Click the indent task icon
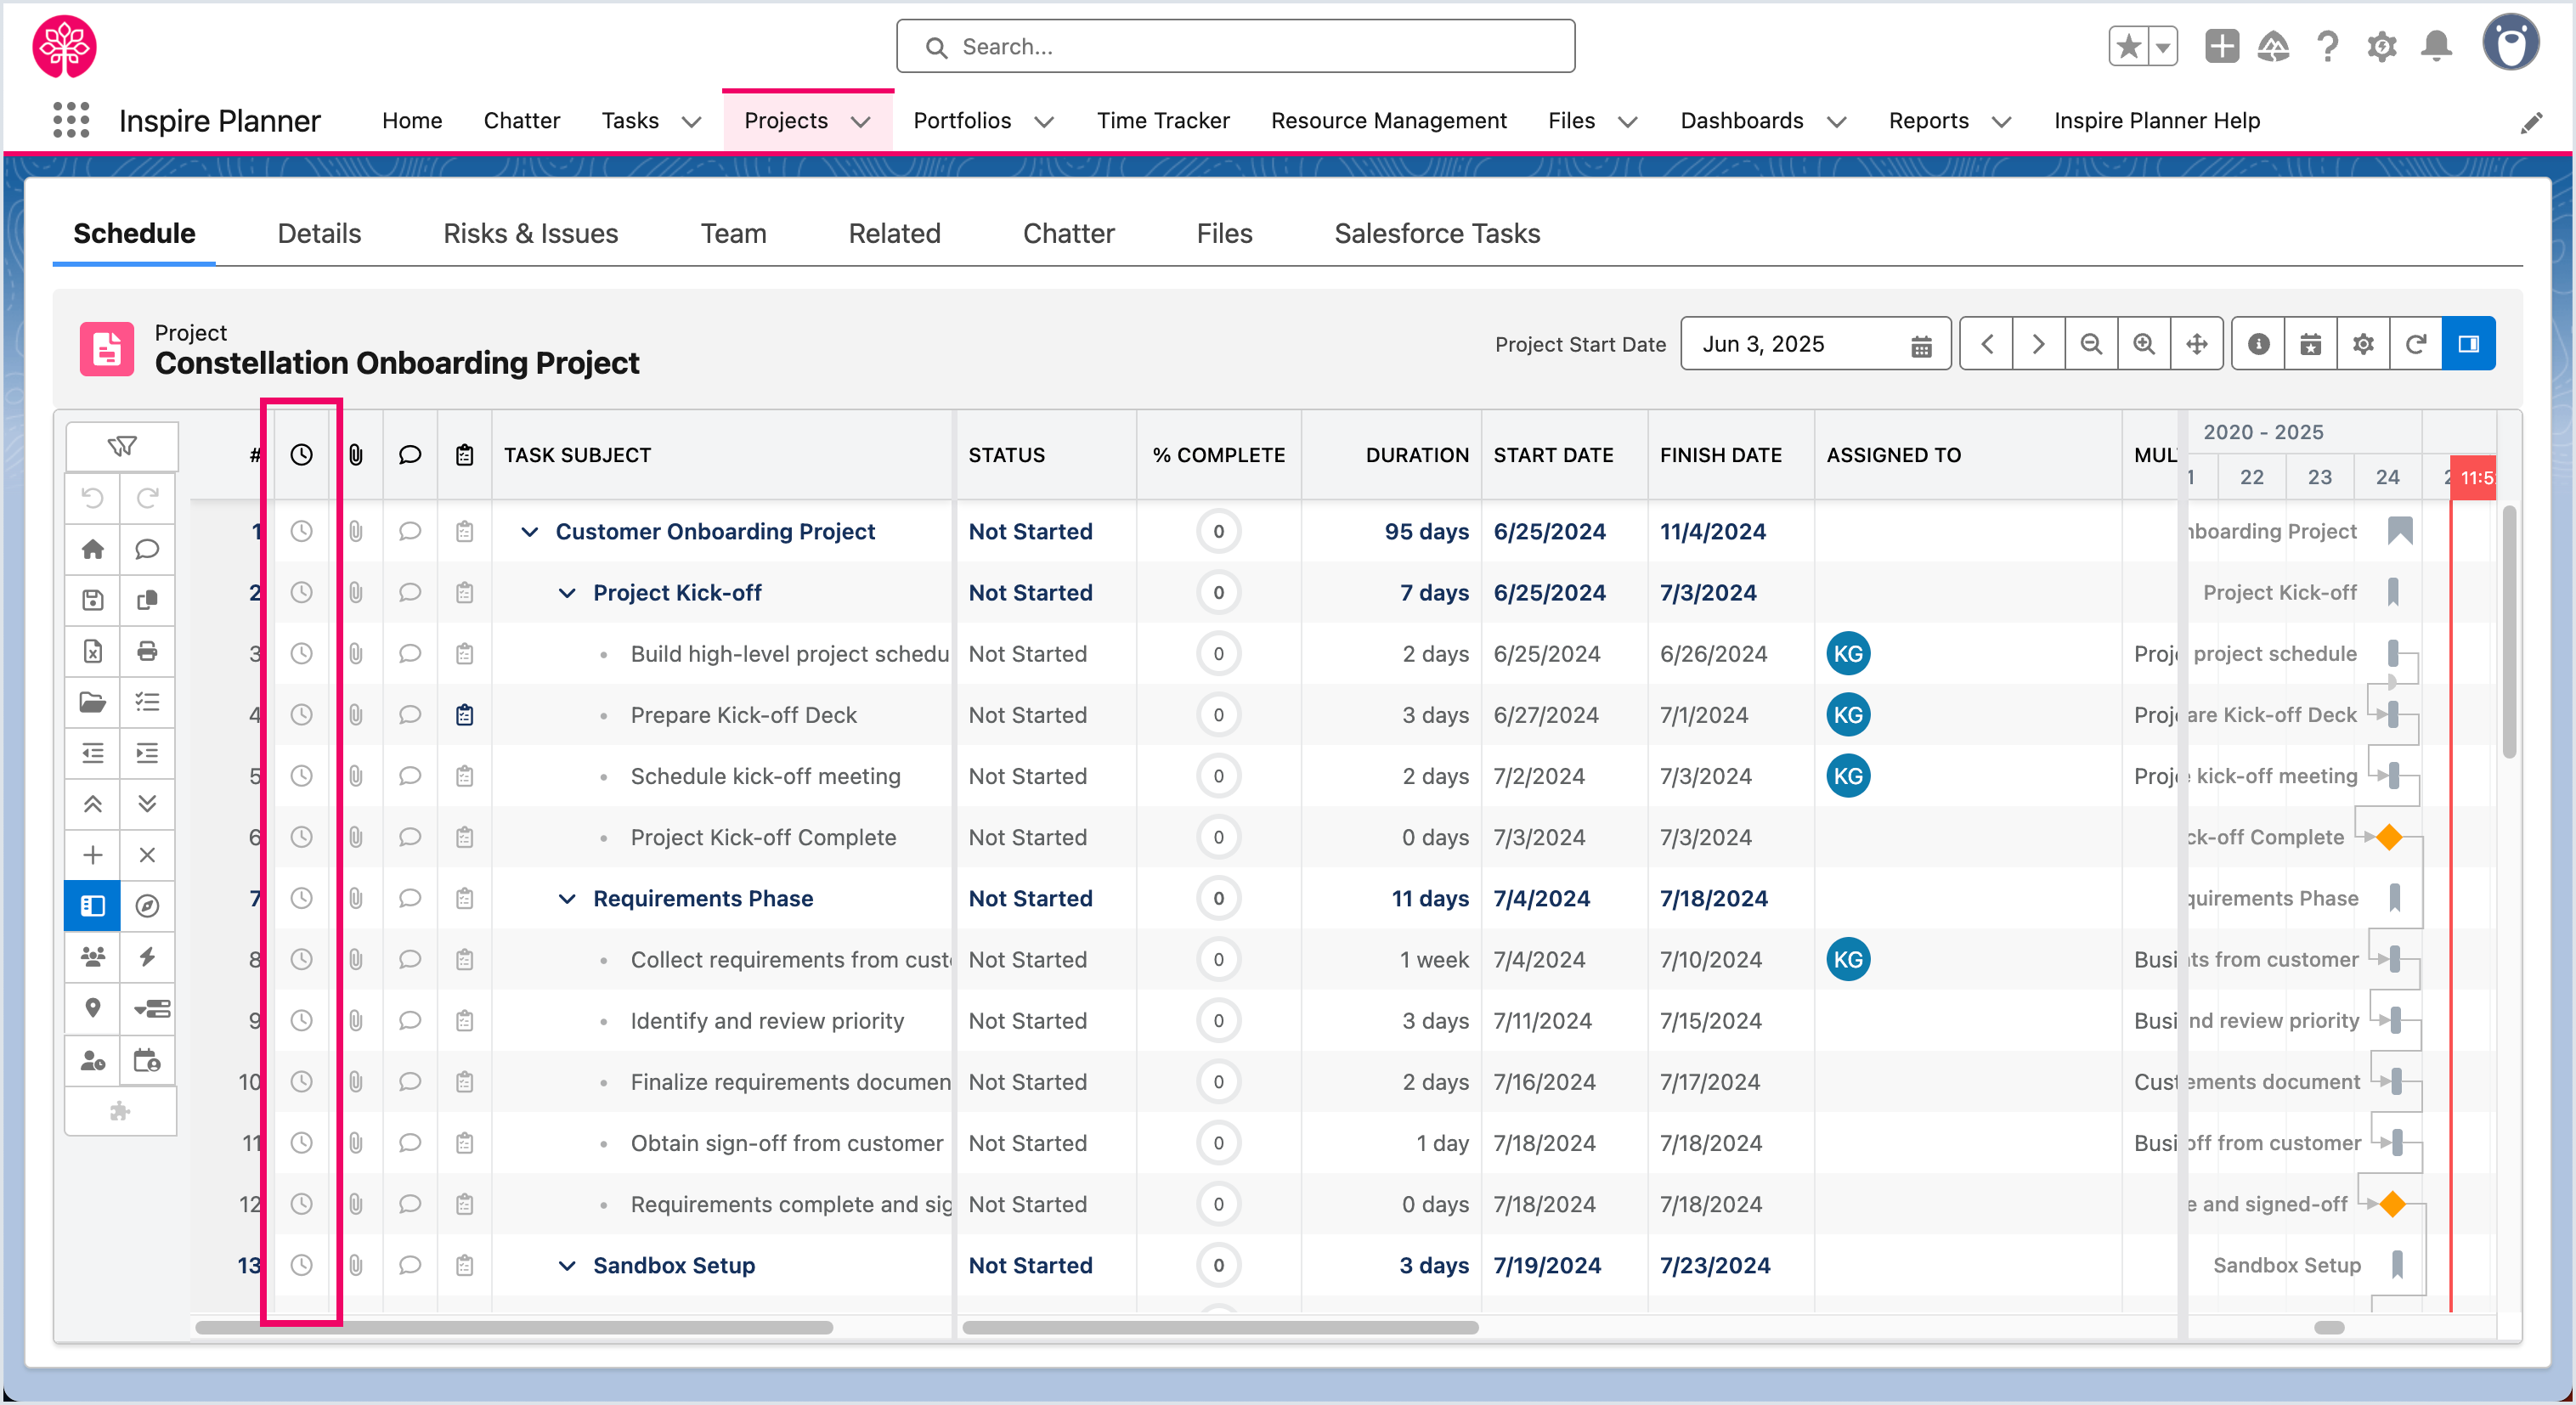2576x1405 pixels. pyautogui.click(x=147, y=753)
